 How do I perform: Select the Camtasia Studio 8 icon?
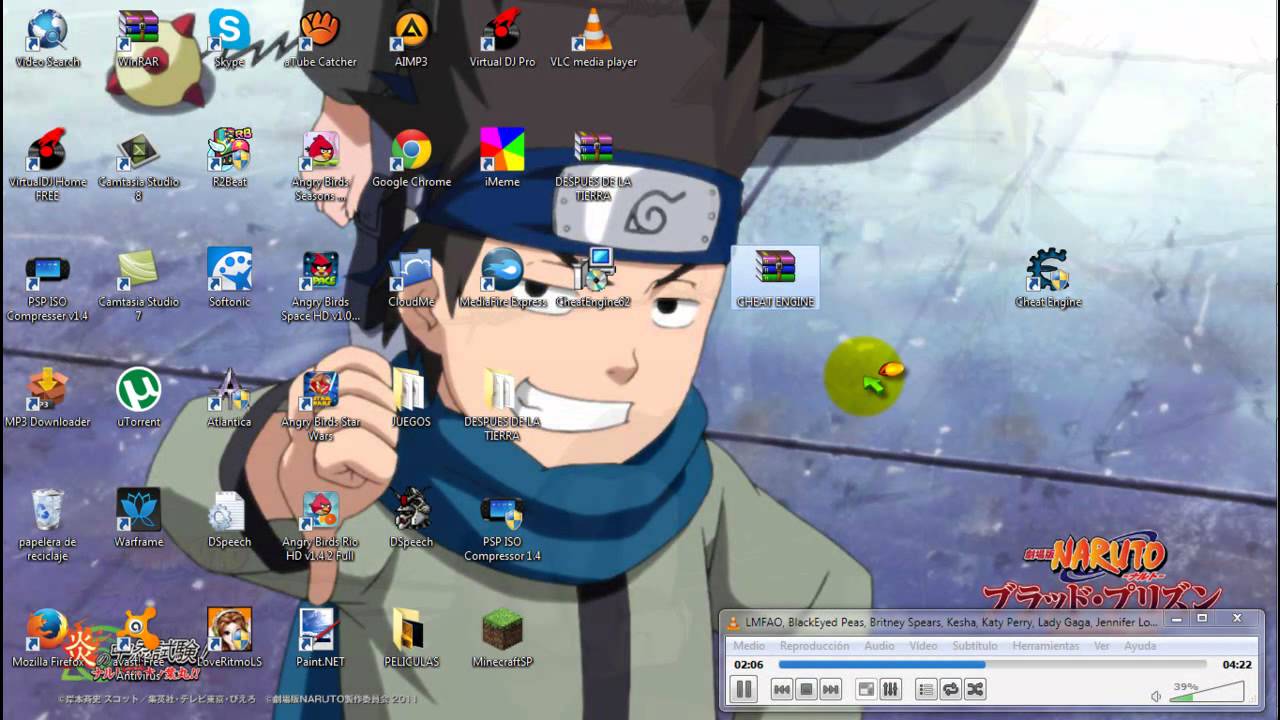(x=138, y=165)
